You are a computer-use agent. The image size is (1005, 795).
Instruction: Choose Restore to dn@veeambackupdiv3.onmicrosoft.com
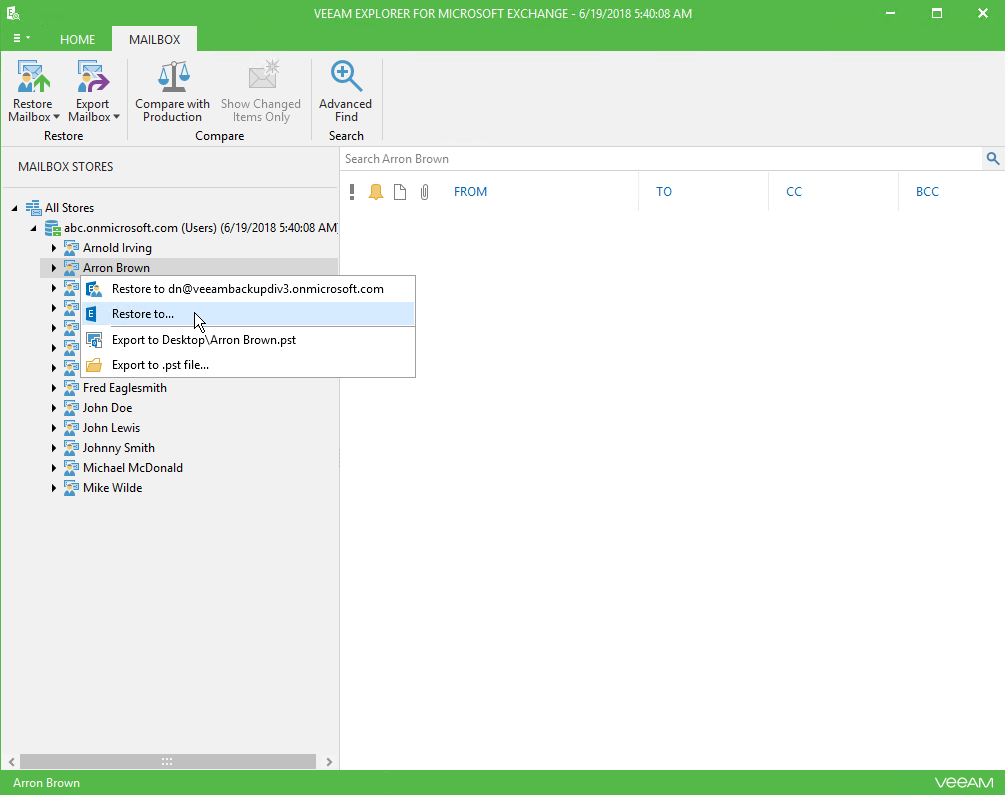(x=248, y=289)
